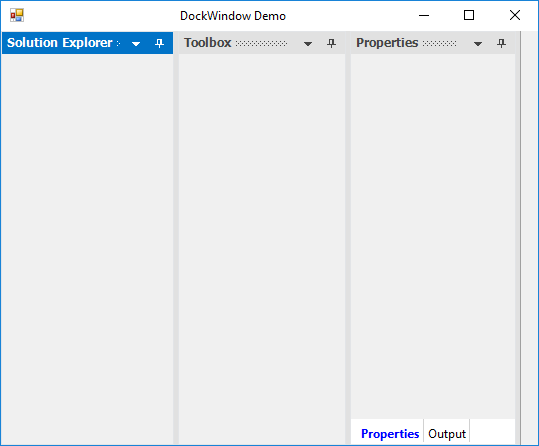Select the Properties tab at bottom

[x=389, y=434]
